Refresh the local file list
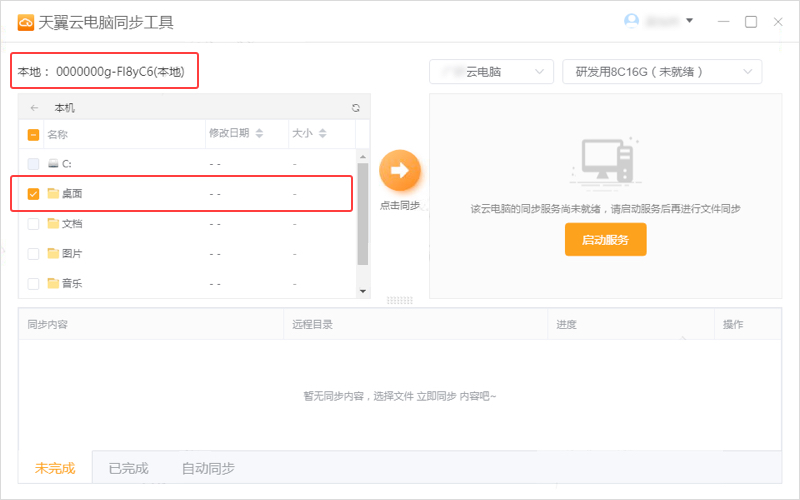800x500 pixels. point(356,108)
